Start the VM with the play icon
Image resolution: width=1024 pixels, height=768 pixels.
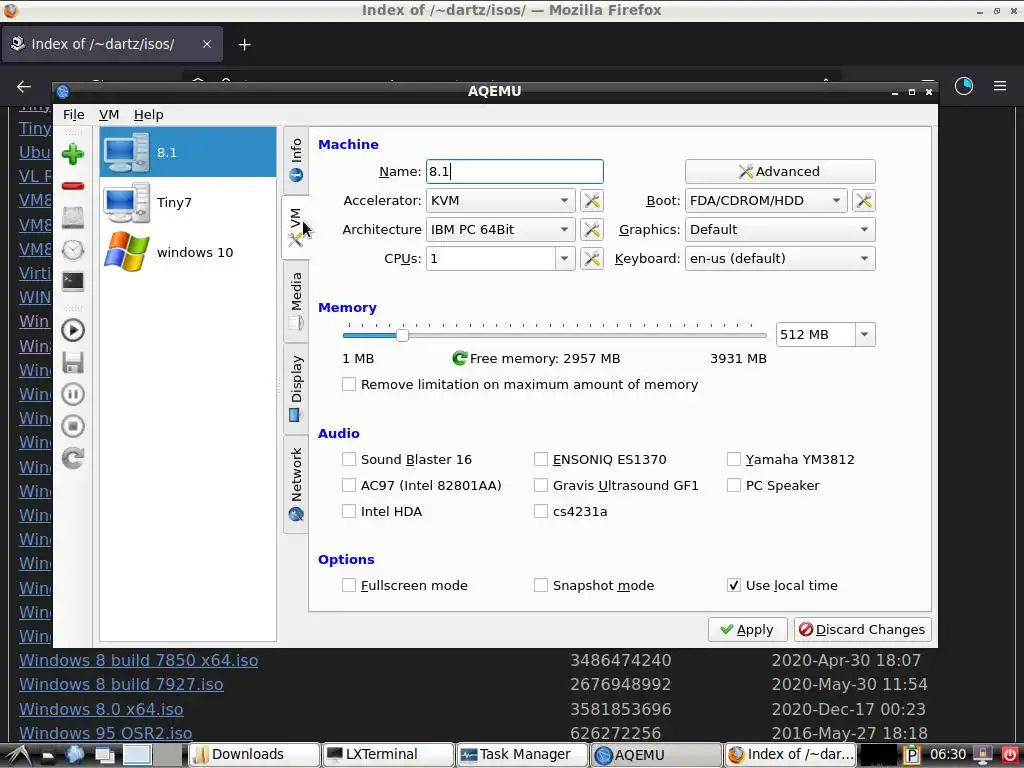72,330
